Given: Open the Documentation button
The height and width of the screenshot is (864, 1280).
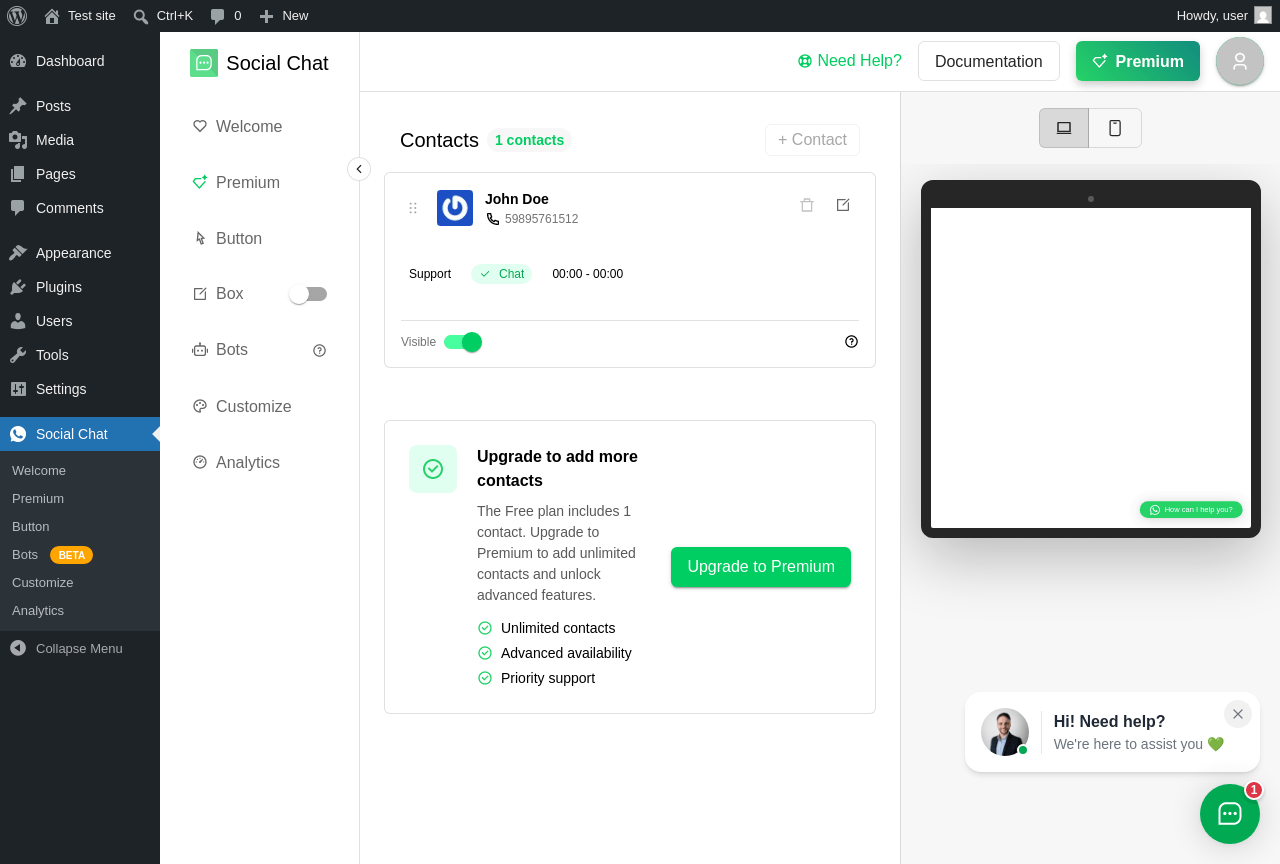Looking at the screenshot, I should click(x=989, y=61).
